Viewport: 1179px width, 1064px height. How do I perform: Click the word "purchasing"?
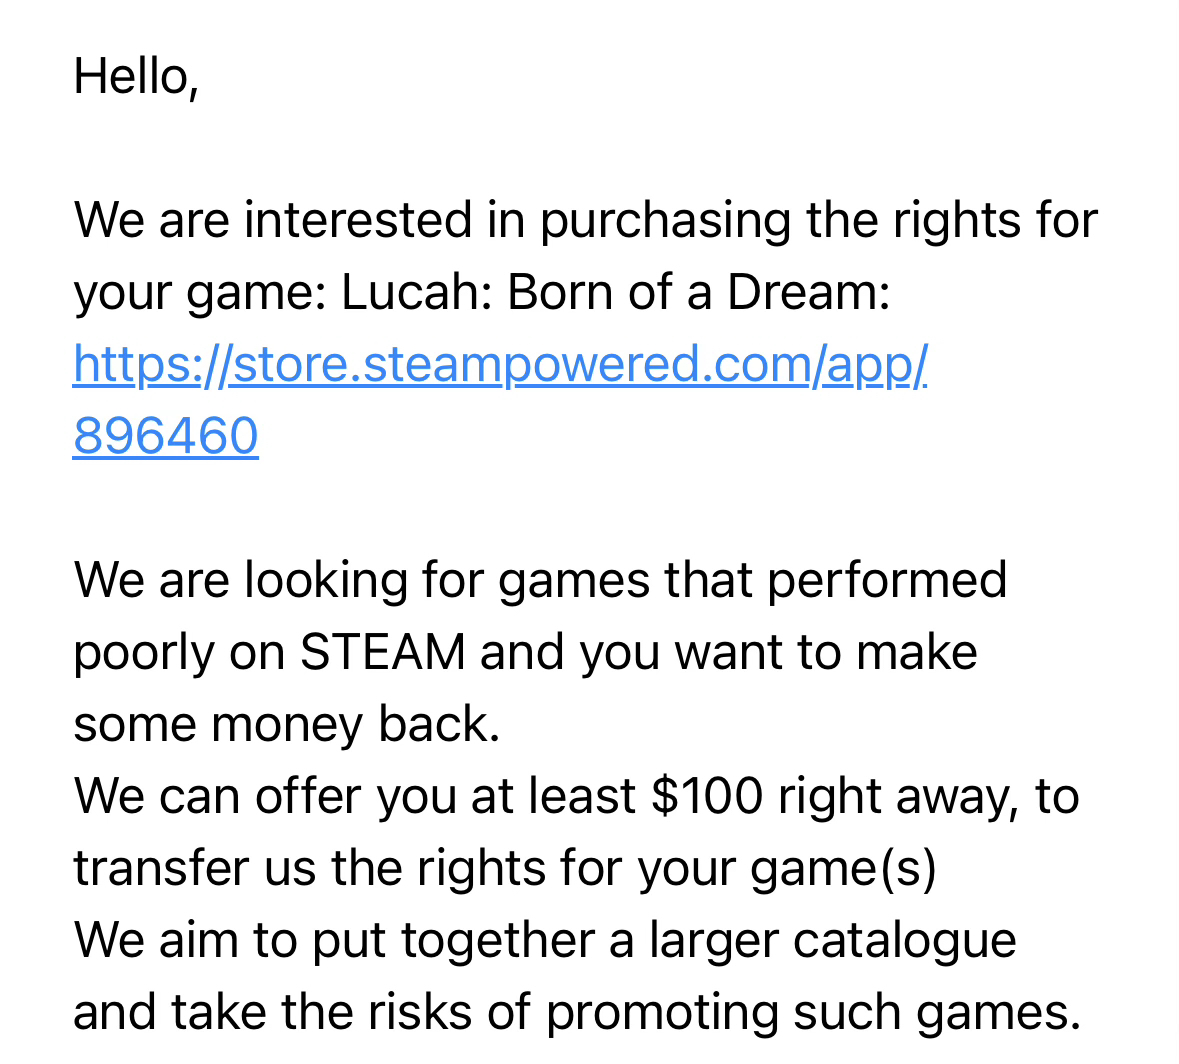pyautogui.click(x=665, y=221)
